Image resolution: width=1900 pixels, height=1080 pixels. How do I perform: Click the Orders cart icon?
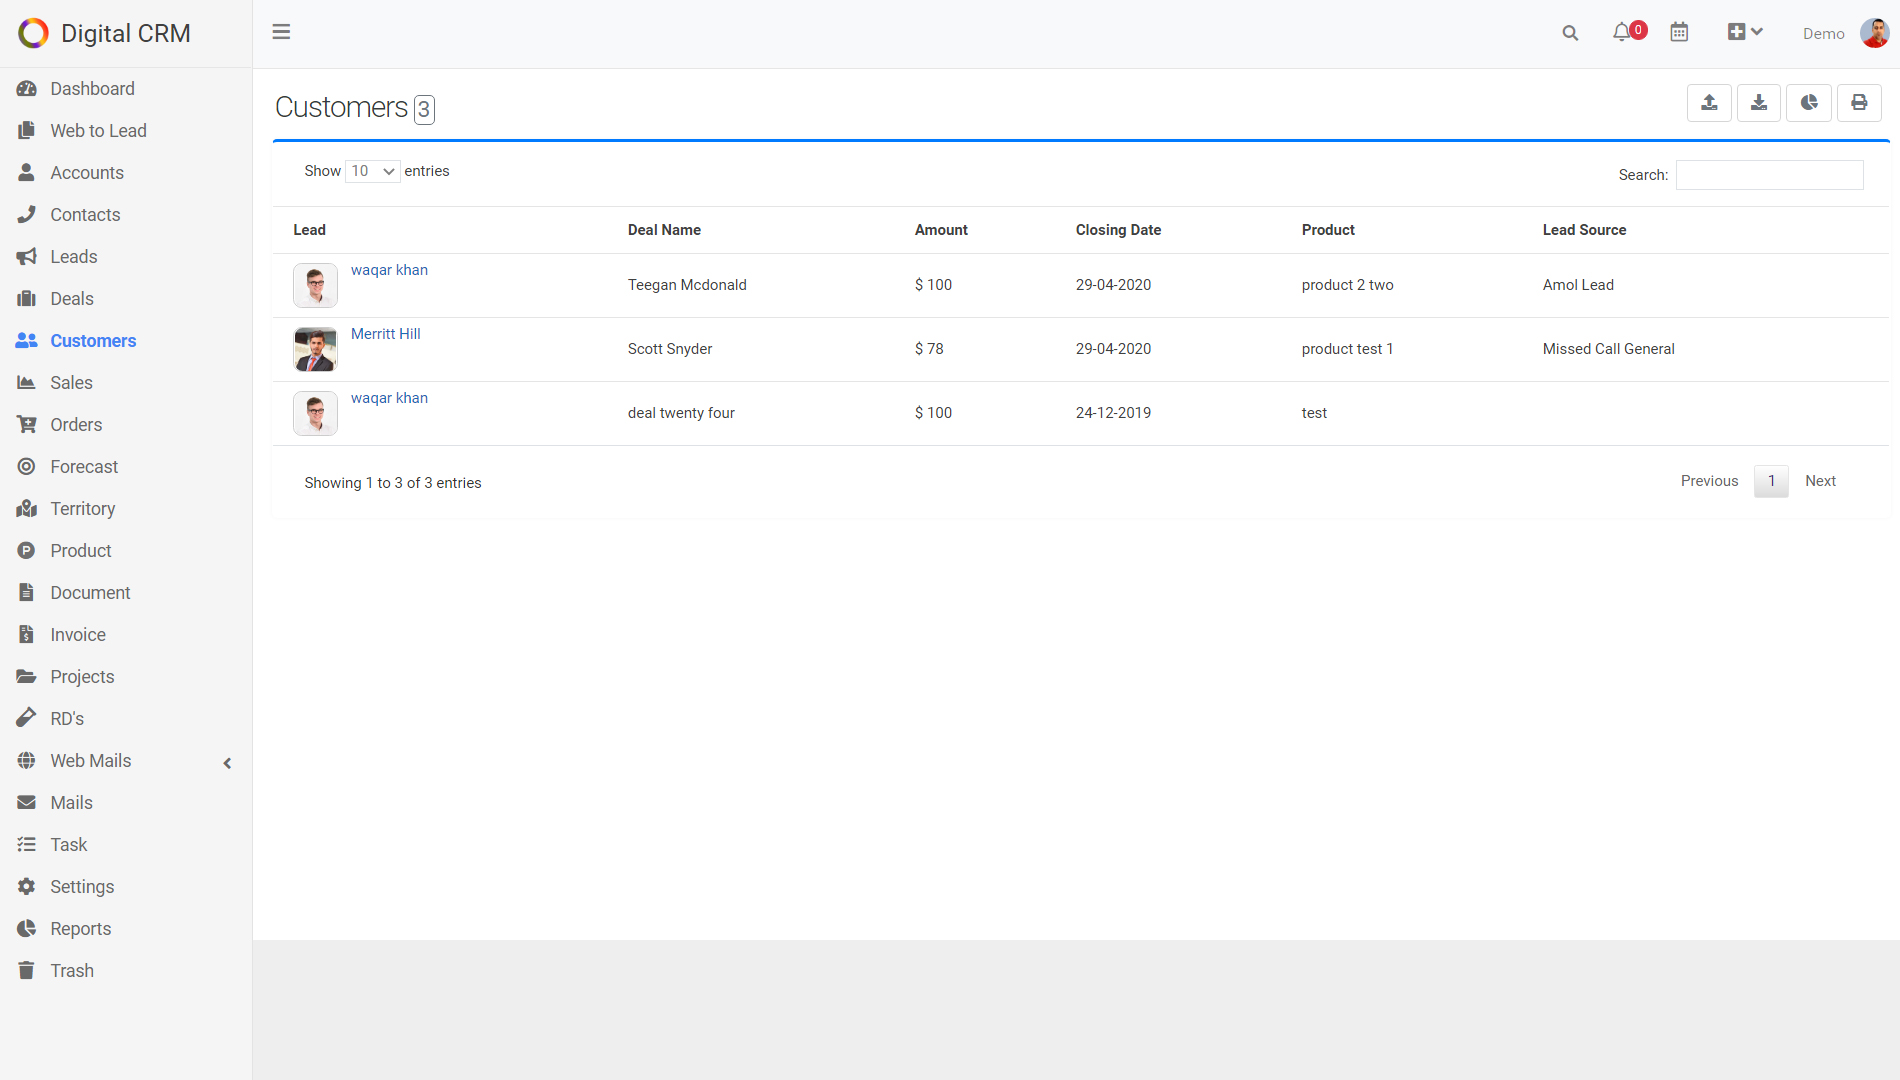(27, 425)
